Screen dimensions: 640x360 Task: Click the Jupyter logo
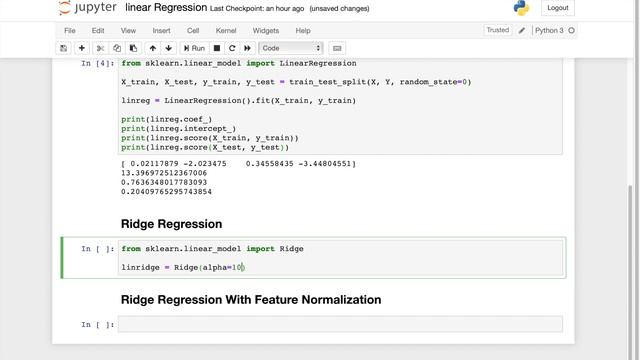coord(87,7)
